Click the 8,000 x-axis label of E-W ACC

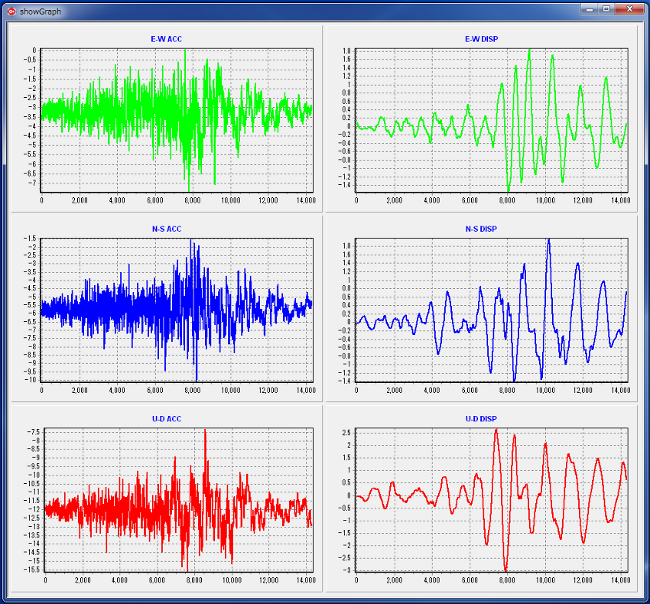pyautogui.click(x=192, y=200)
